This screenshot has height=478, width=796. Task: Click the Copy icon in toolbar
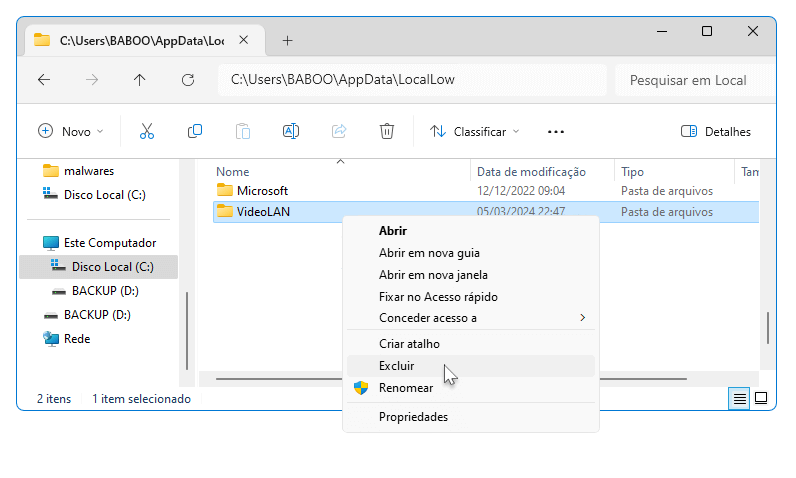click(x=195, y=131)
